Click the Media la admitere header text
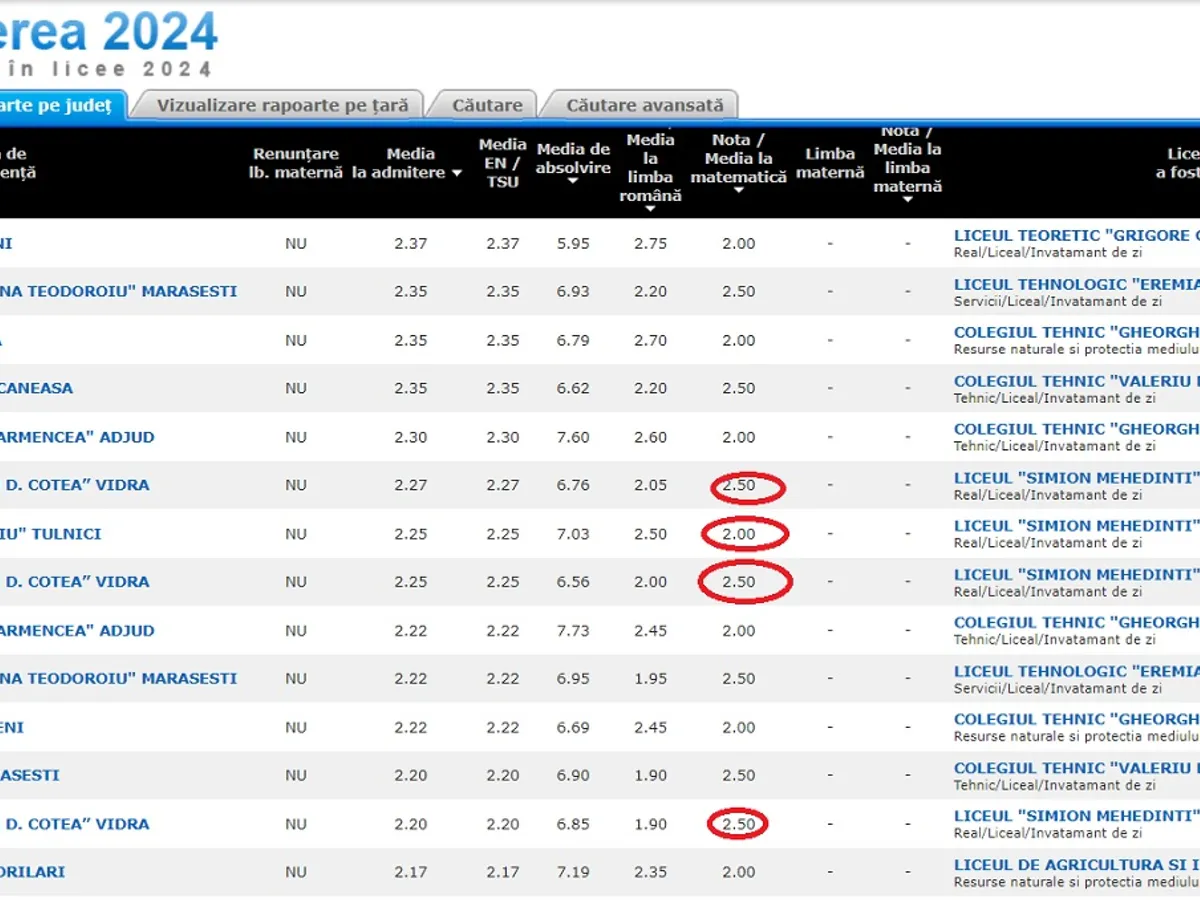 pos(410,163)
